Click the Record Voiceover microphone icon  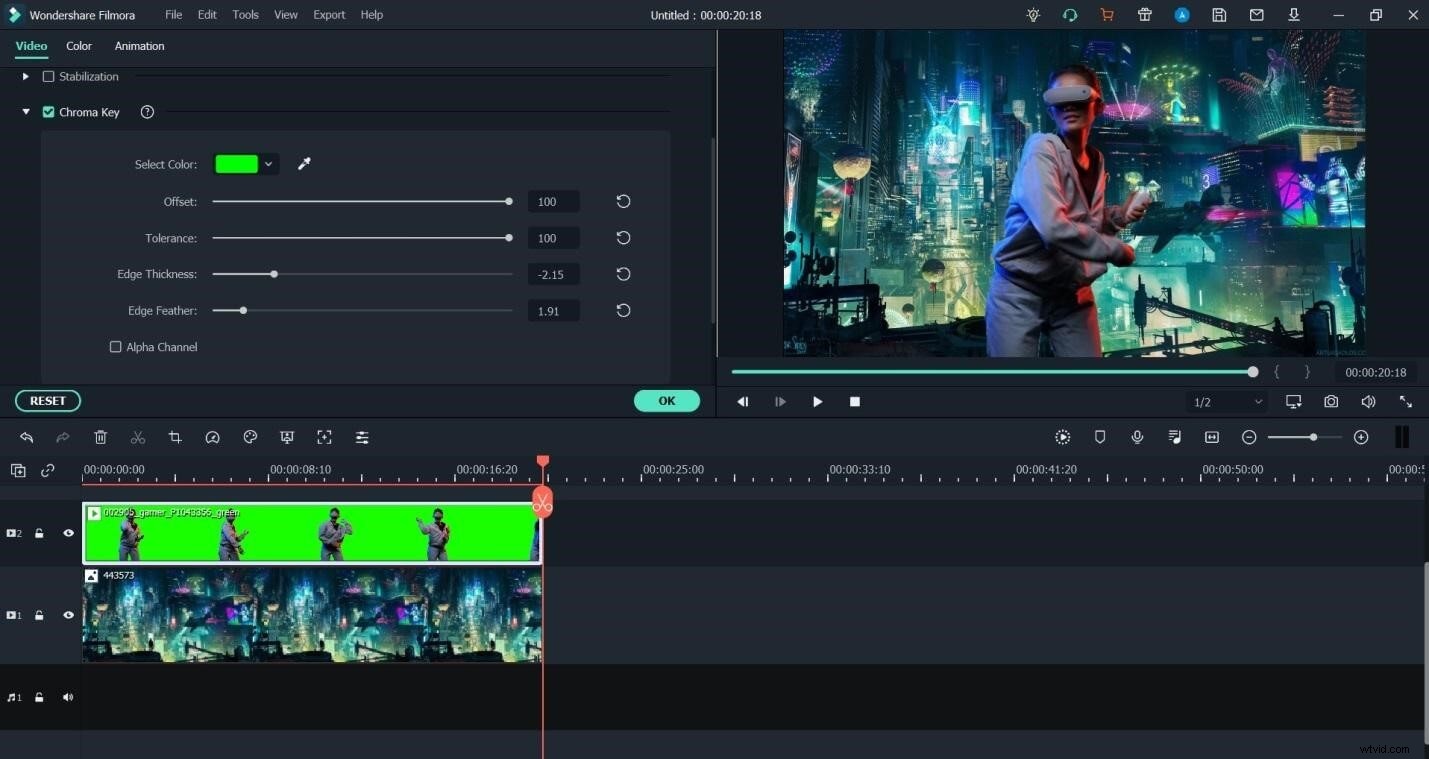pos(1137,437)
